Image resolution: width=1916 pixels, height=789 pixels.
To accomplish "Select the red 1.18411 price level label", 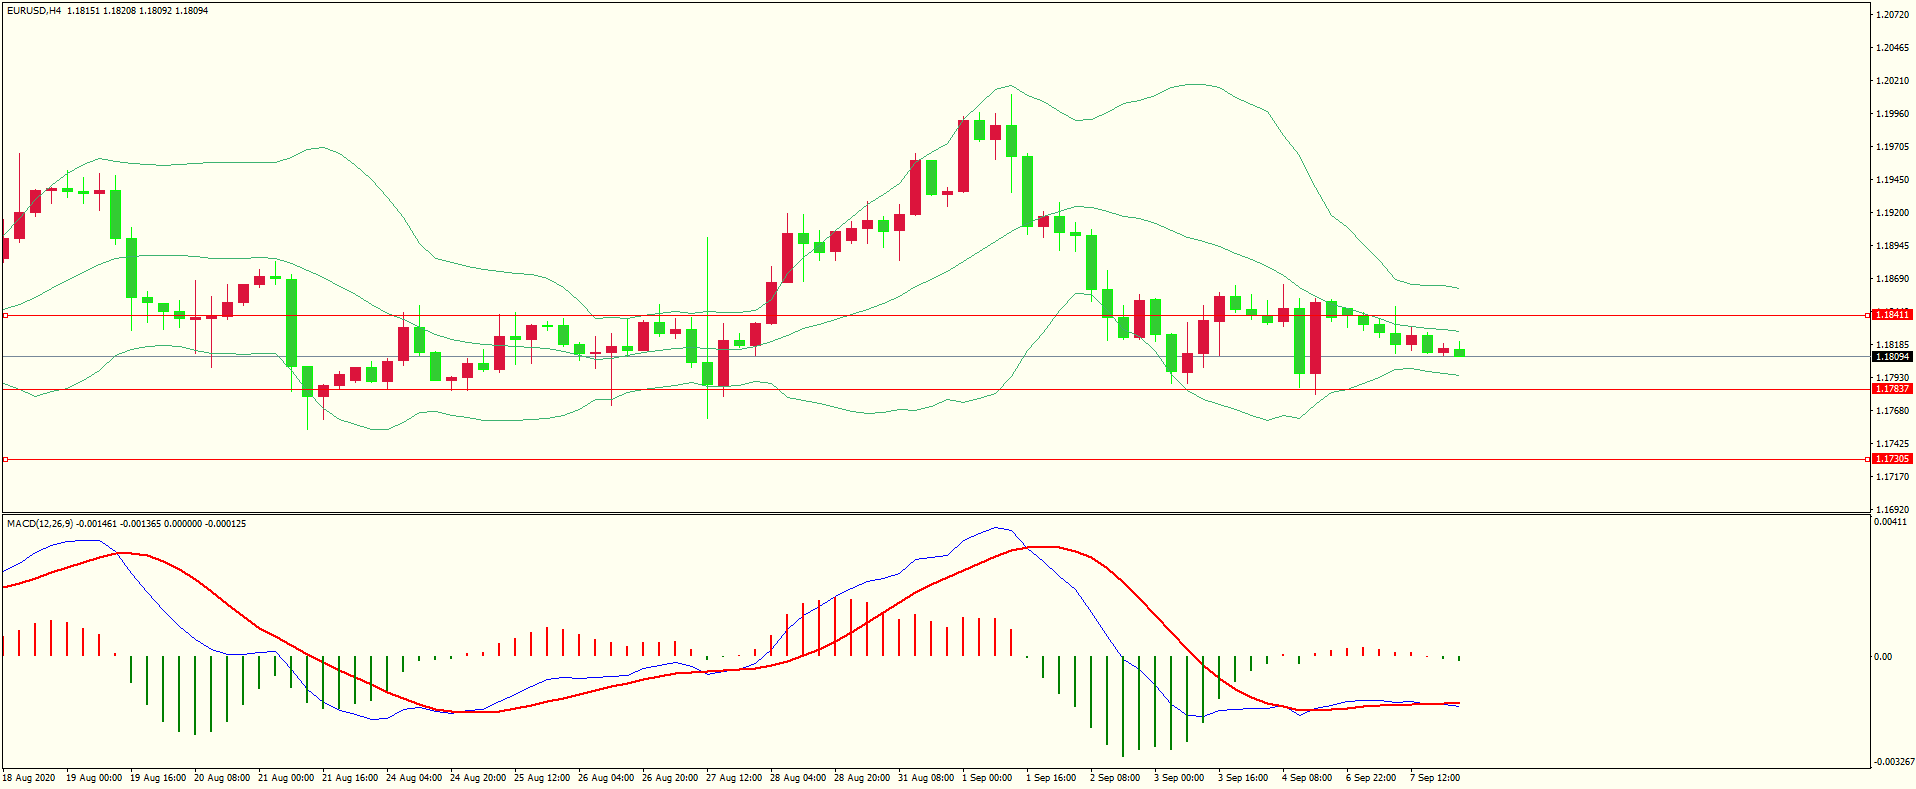I will tap(1891, 315).
